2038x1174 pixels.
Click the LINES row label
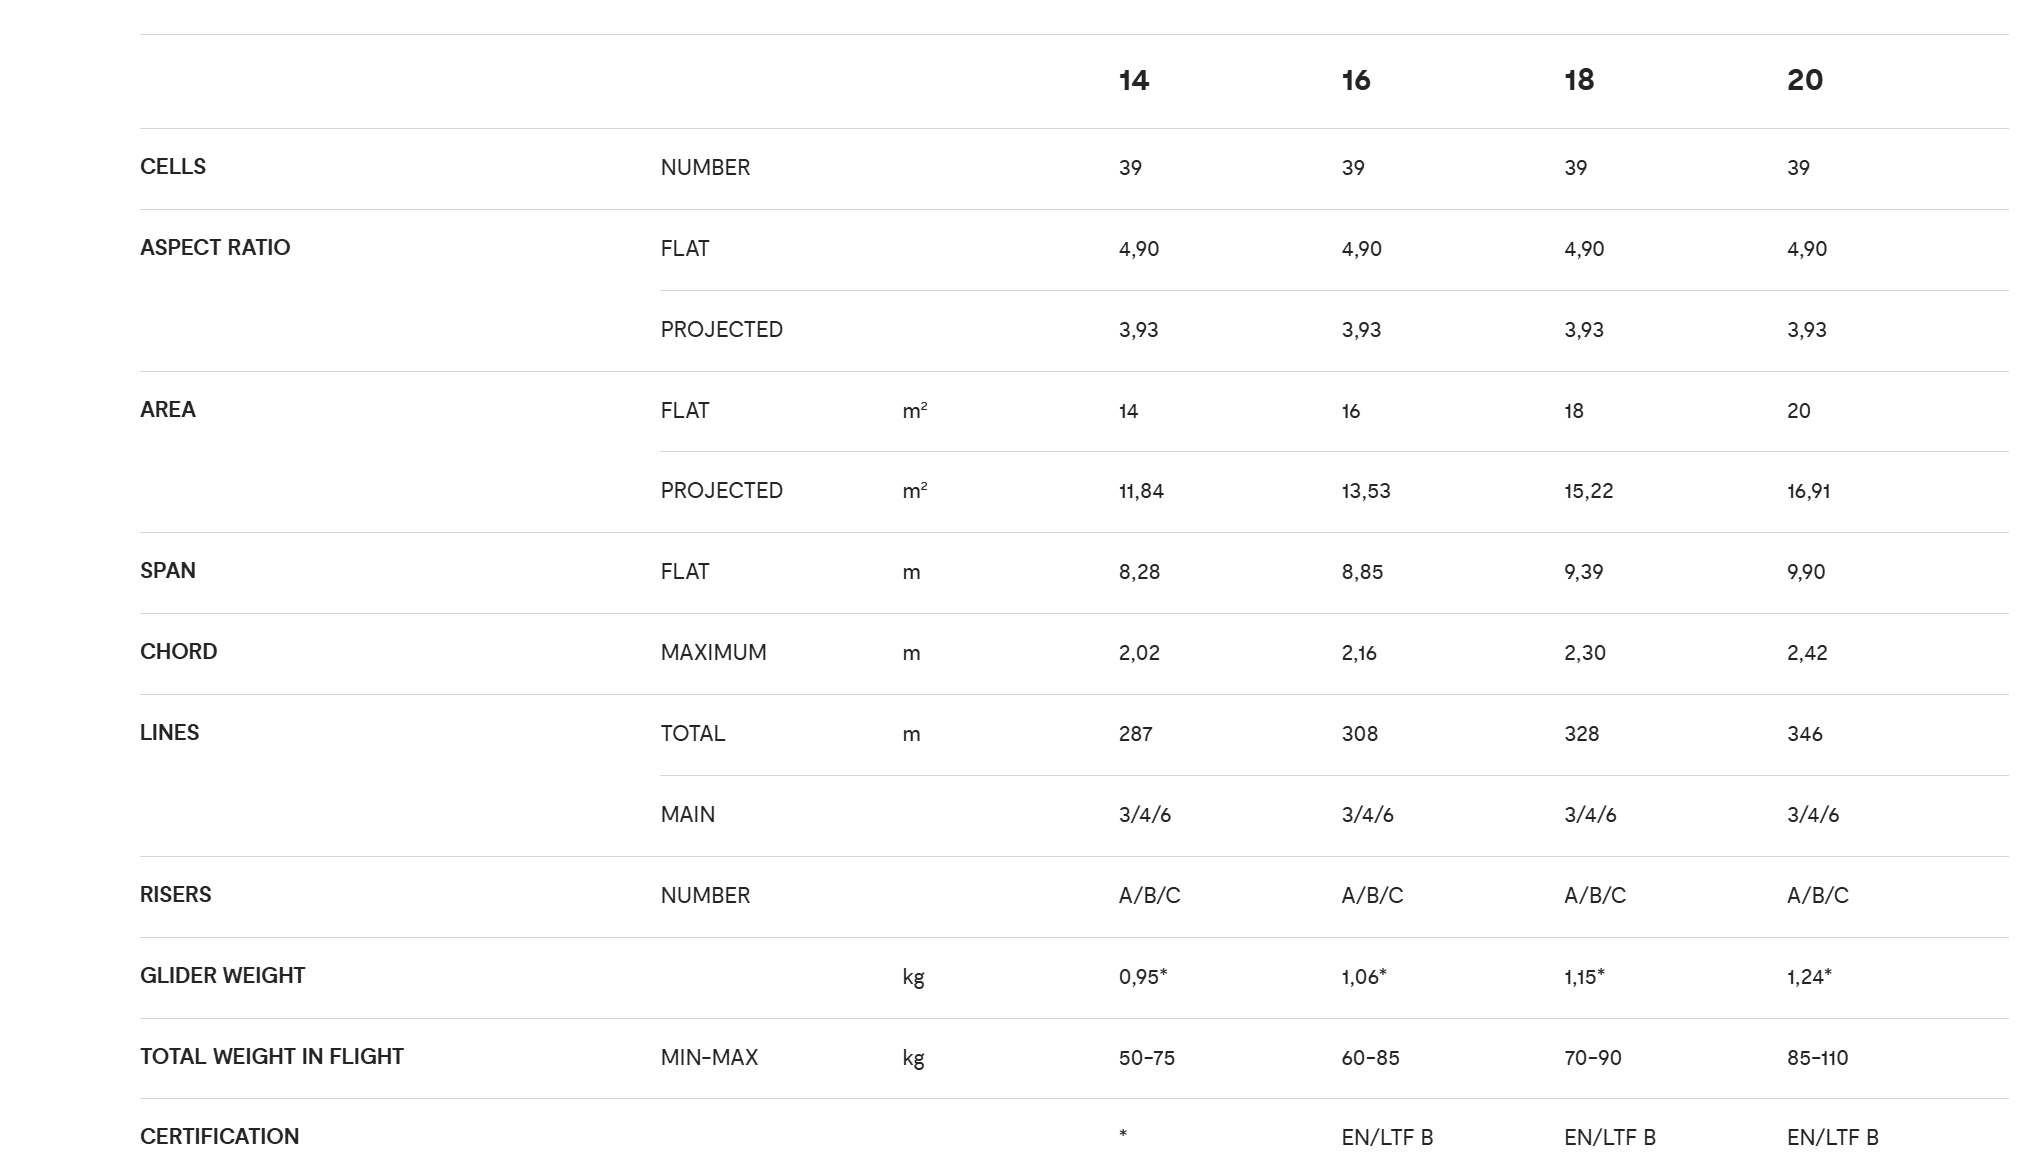[170, 733]
